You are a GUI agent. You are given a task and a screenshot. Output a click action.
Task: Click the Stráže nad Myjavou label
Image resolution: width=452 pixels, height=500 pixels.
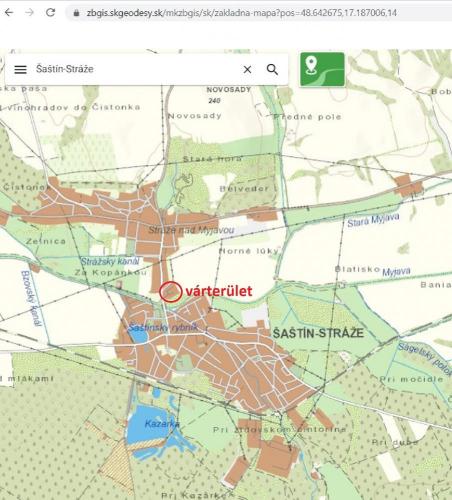tap(191, 230)
